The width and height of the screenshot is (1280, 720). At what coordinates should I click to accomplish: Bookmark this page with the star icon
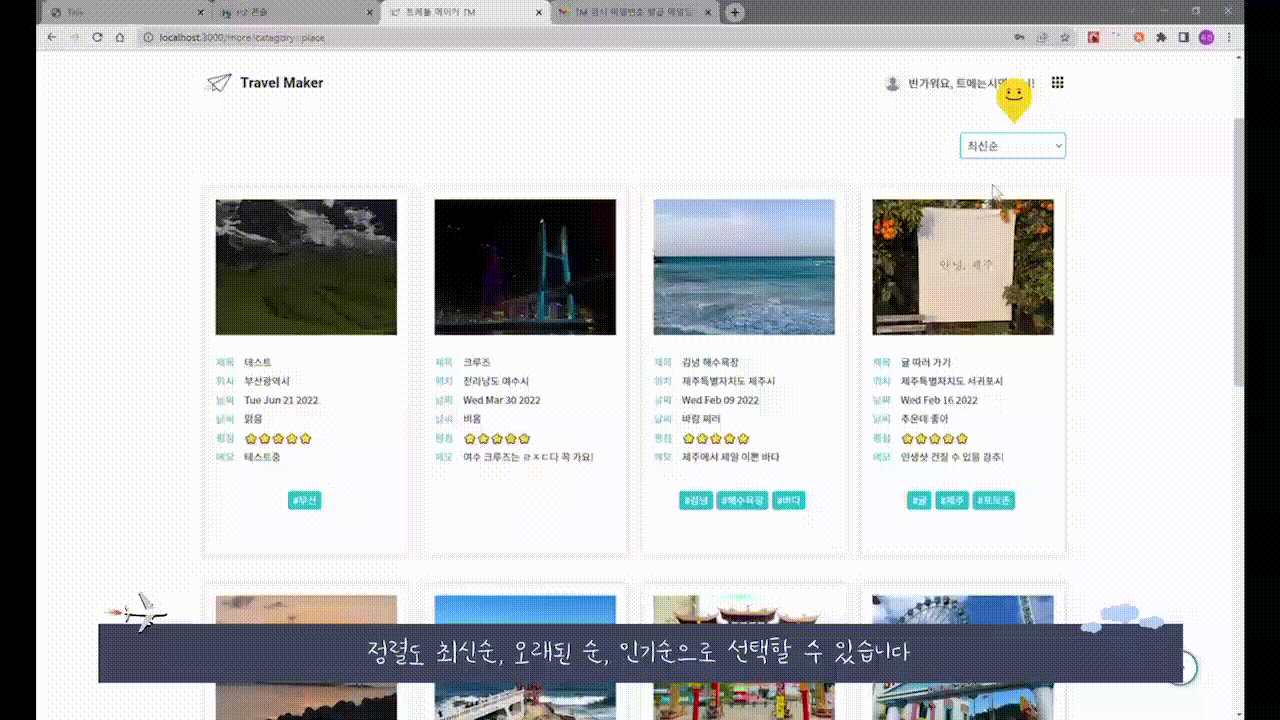click(1065, 37)
